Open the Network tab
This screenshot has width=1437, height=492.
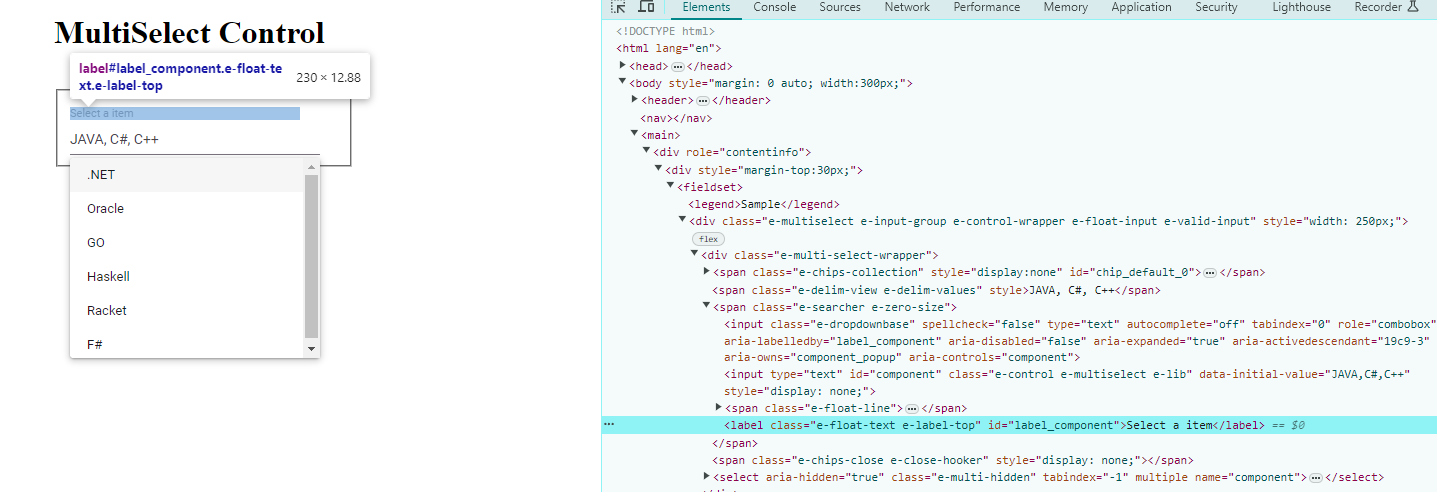click(x=906, y=7)
